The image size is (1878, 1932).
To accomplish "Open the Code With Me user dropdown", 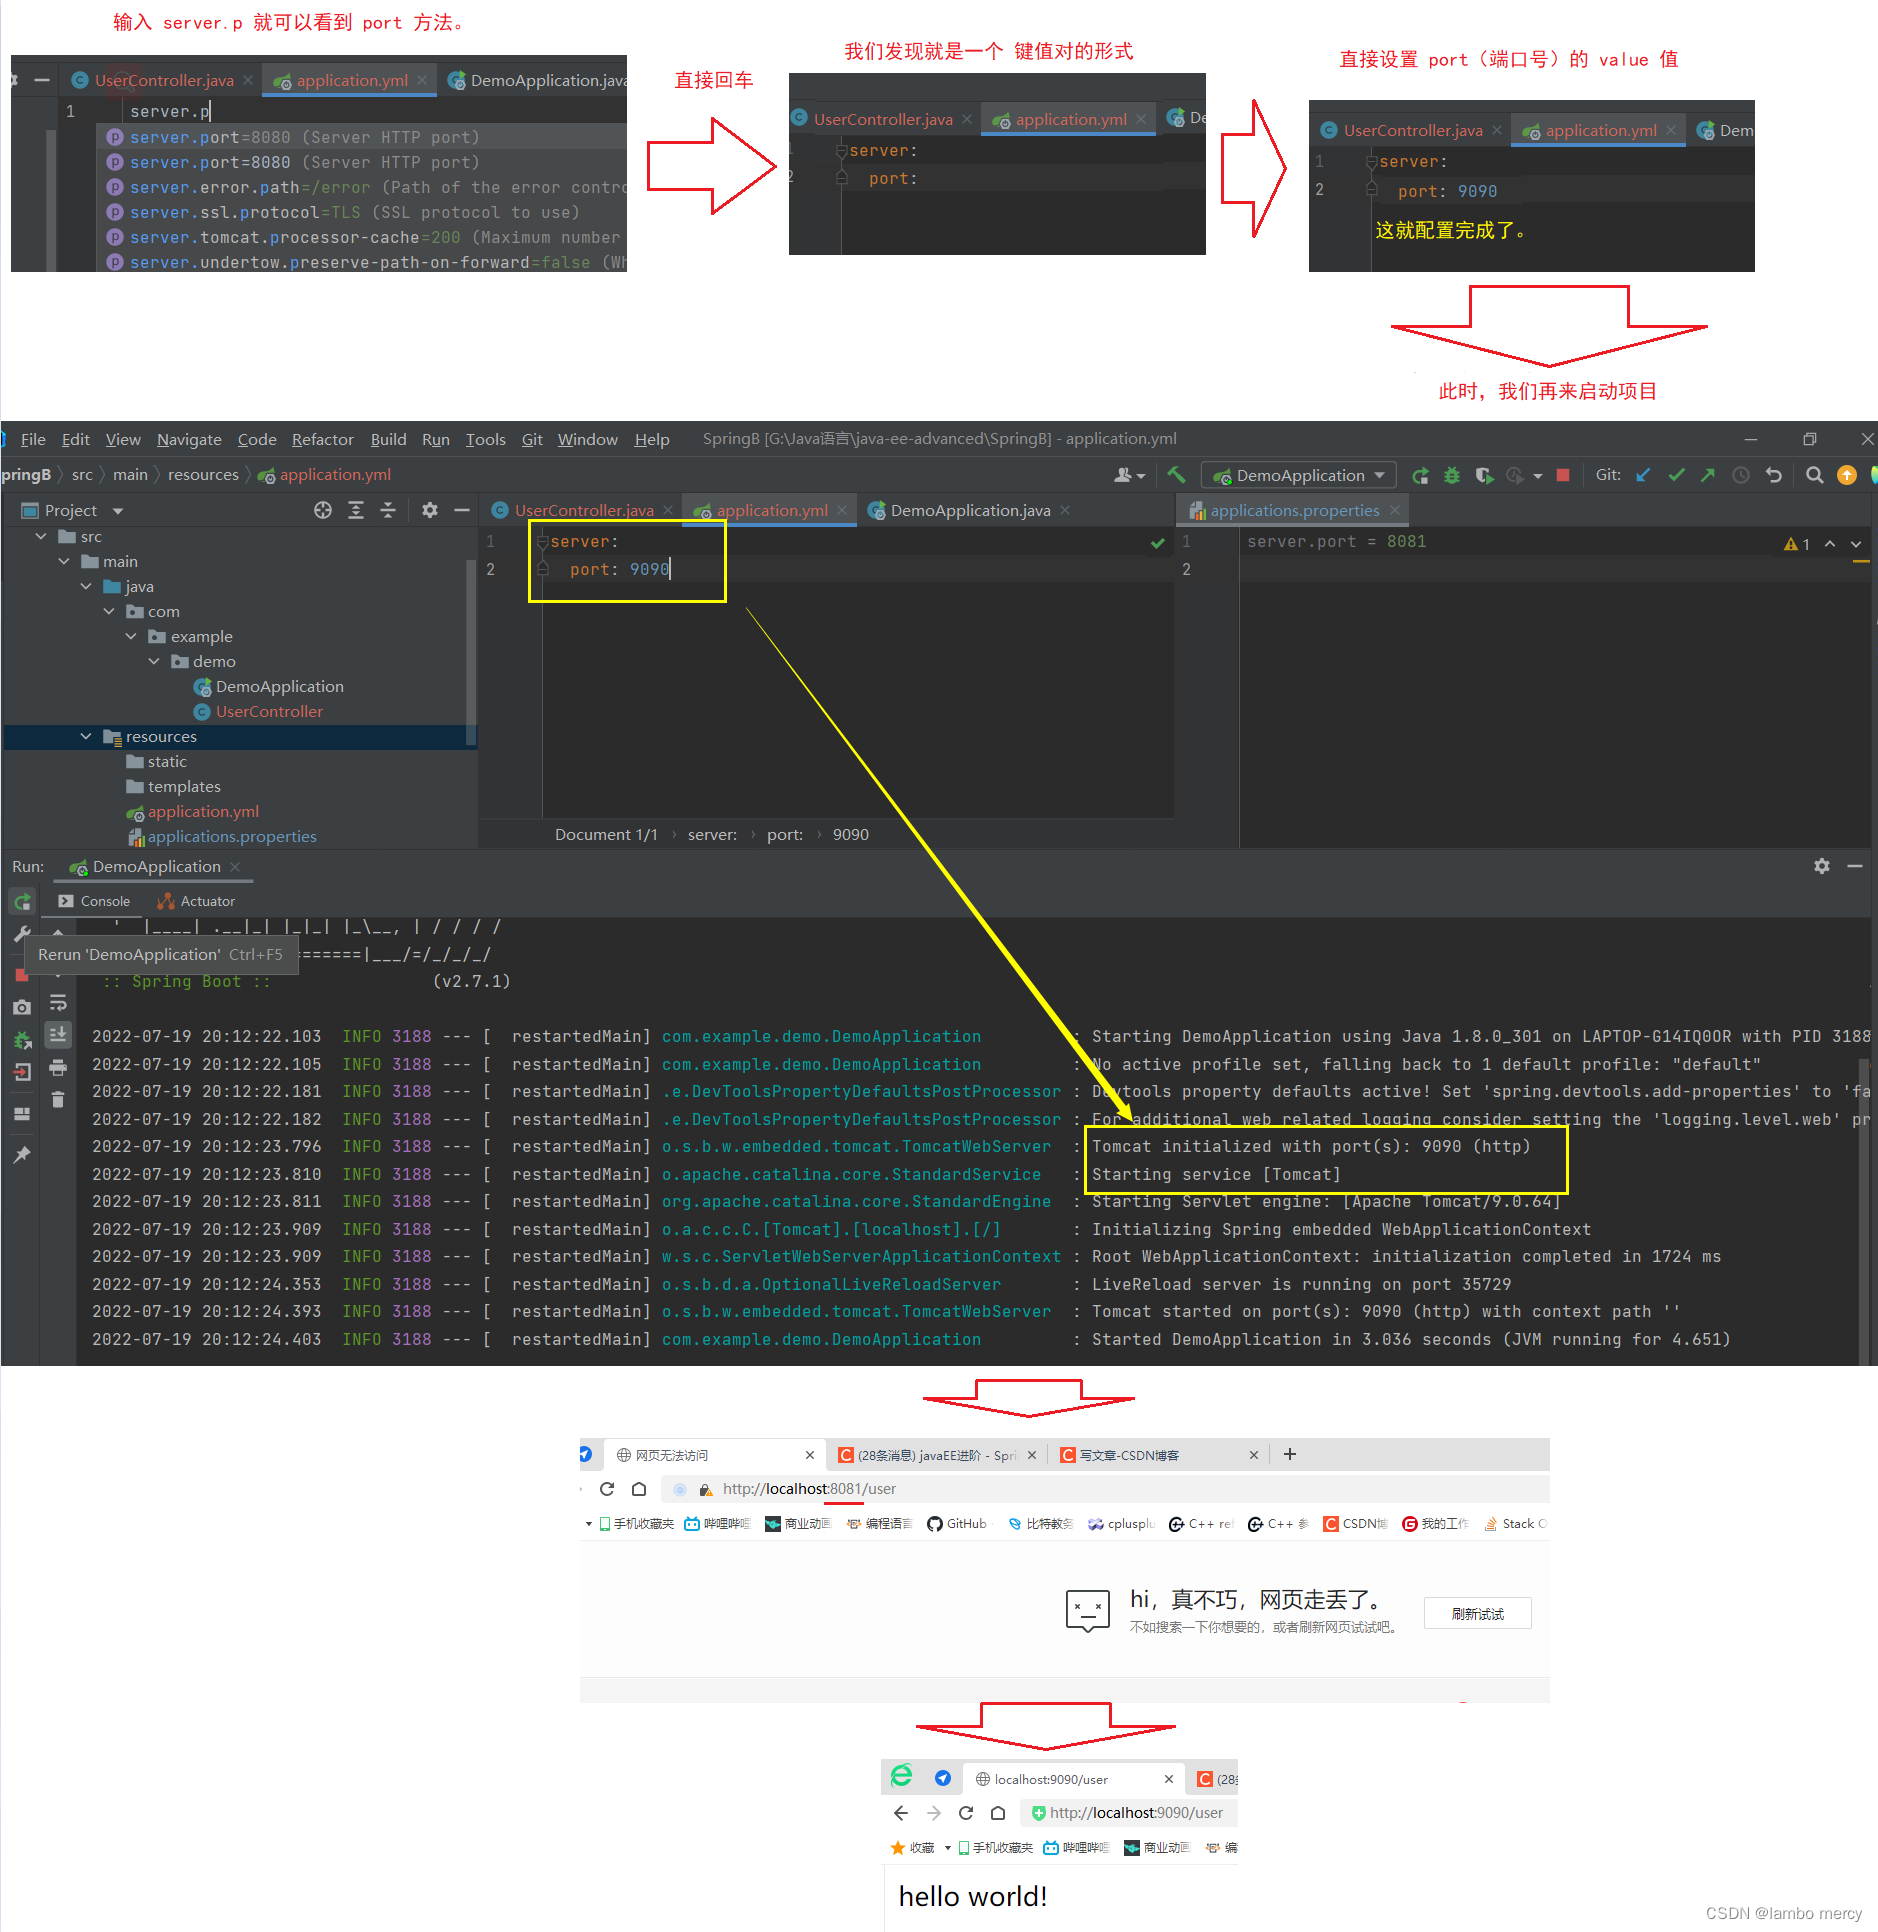I will pos(1129,476).
